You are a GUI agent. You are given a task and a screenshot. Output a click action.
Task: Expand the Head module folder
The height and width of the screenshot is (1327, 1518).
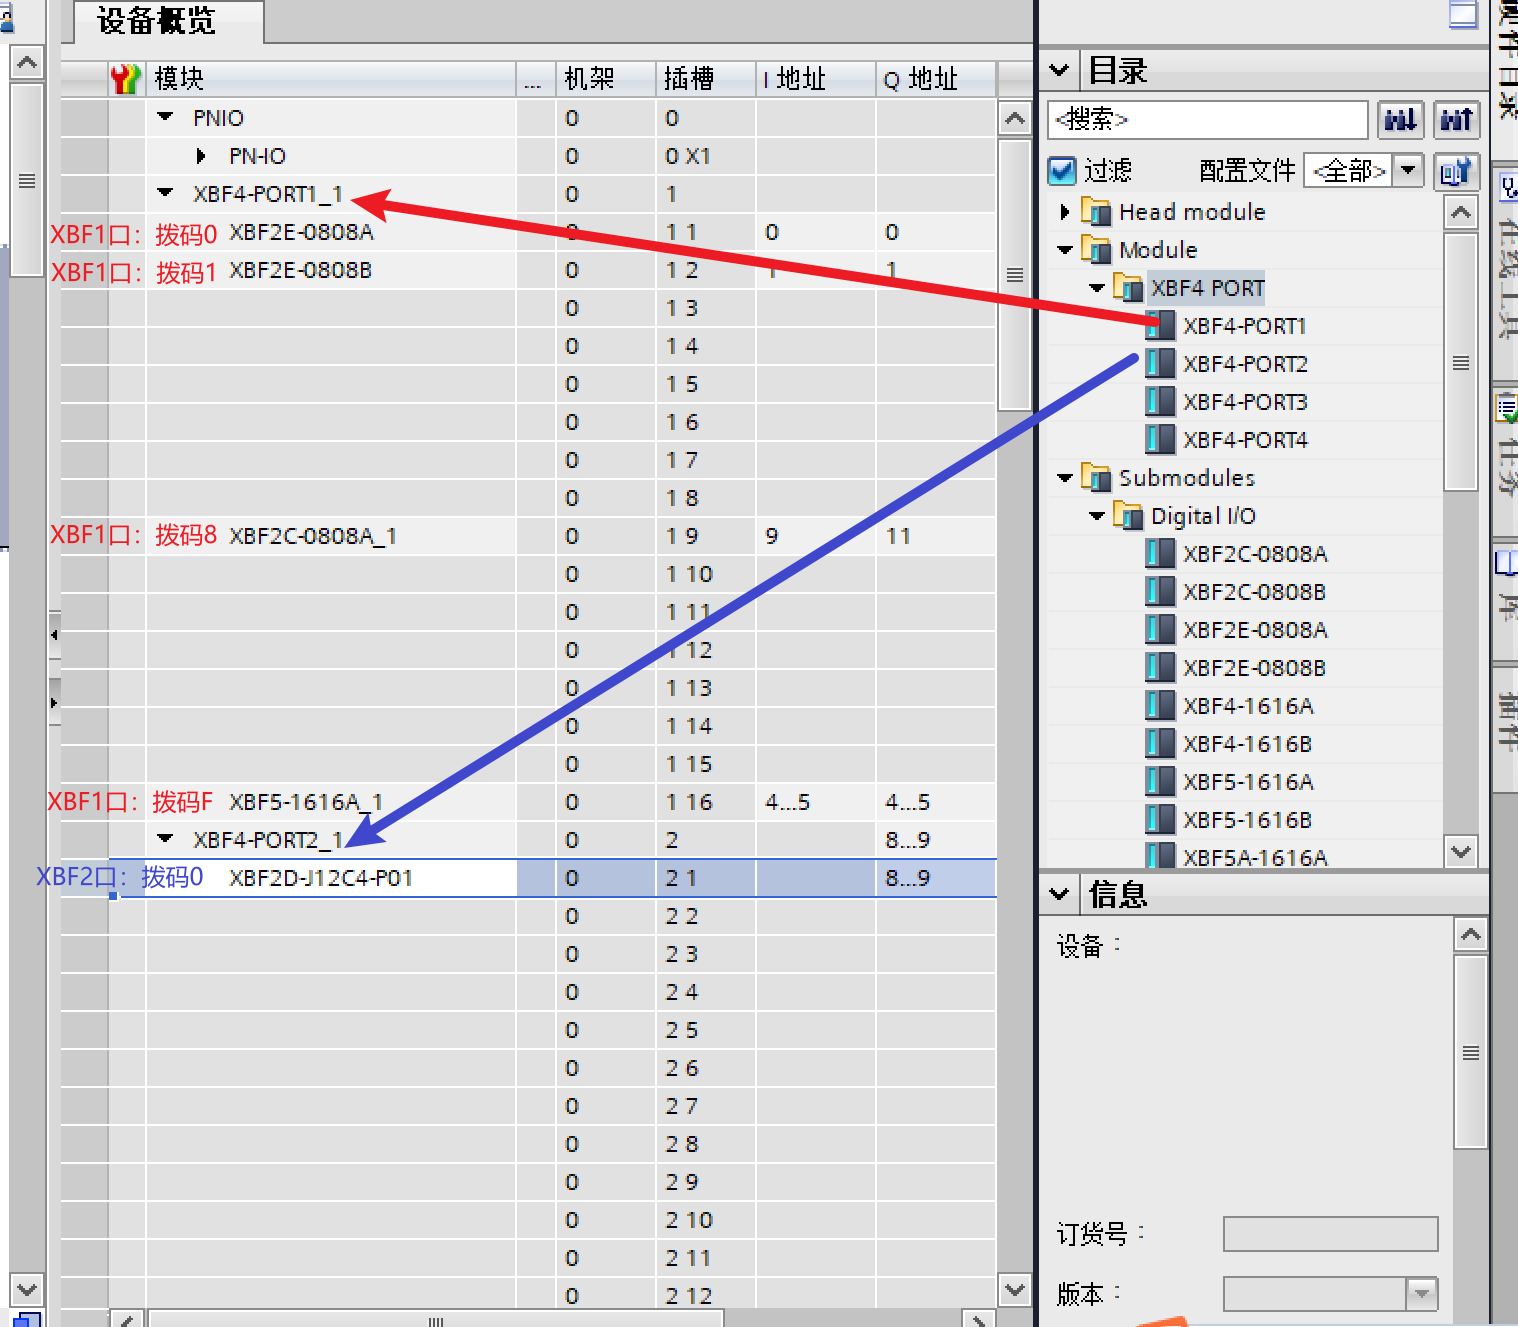1064,212
